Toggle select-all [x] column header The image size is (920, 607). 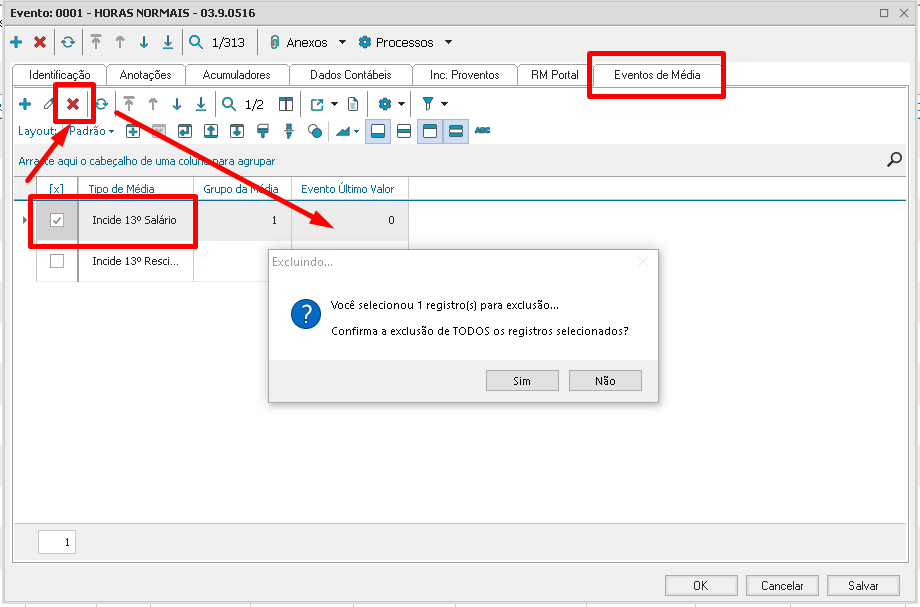(56, 189)
